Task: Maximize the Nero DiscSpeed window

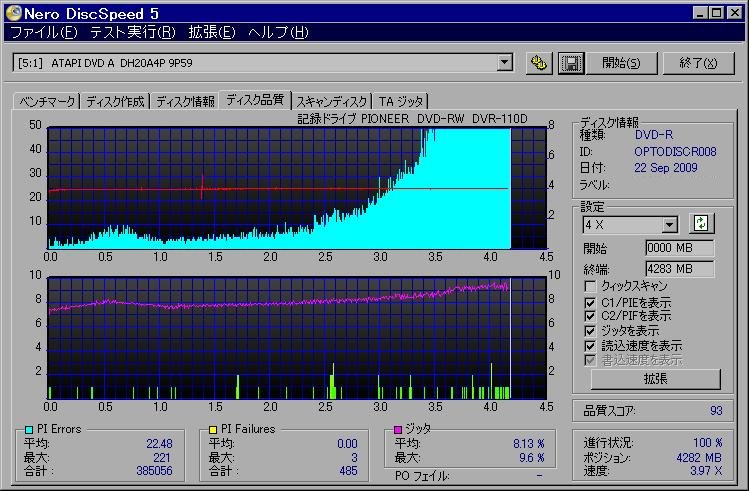Action: coord(717,13)
